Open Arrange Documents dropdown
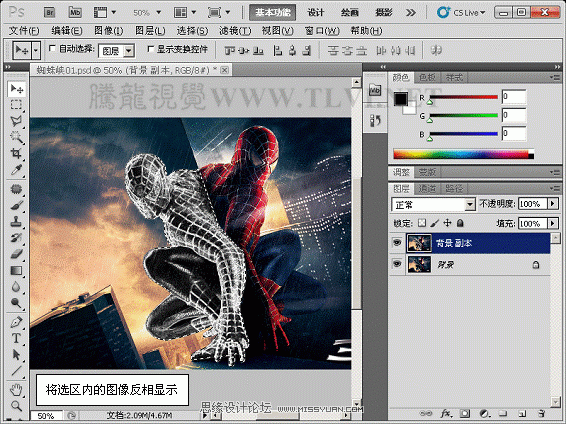The width and height of the screenshot is (566, 424). [x=185, y=13]
